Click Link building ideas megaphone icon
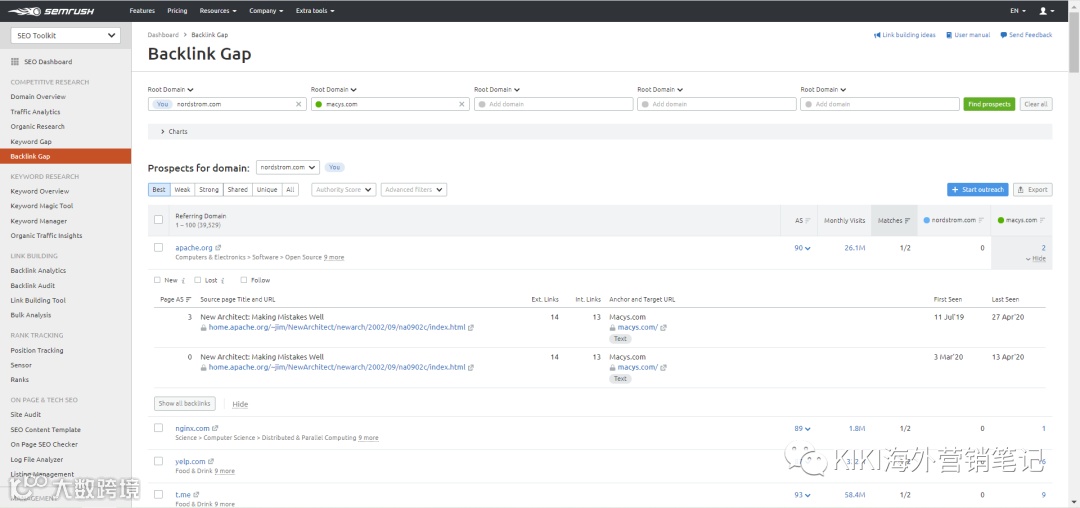This screenshot has height=508, width=1080. pyautogui.click(x=877, y=35)
